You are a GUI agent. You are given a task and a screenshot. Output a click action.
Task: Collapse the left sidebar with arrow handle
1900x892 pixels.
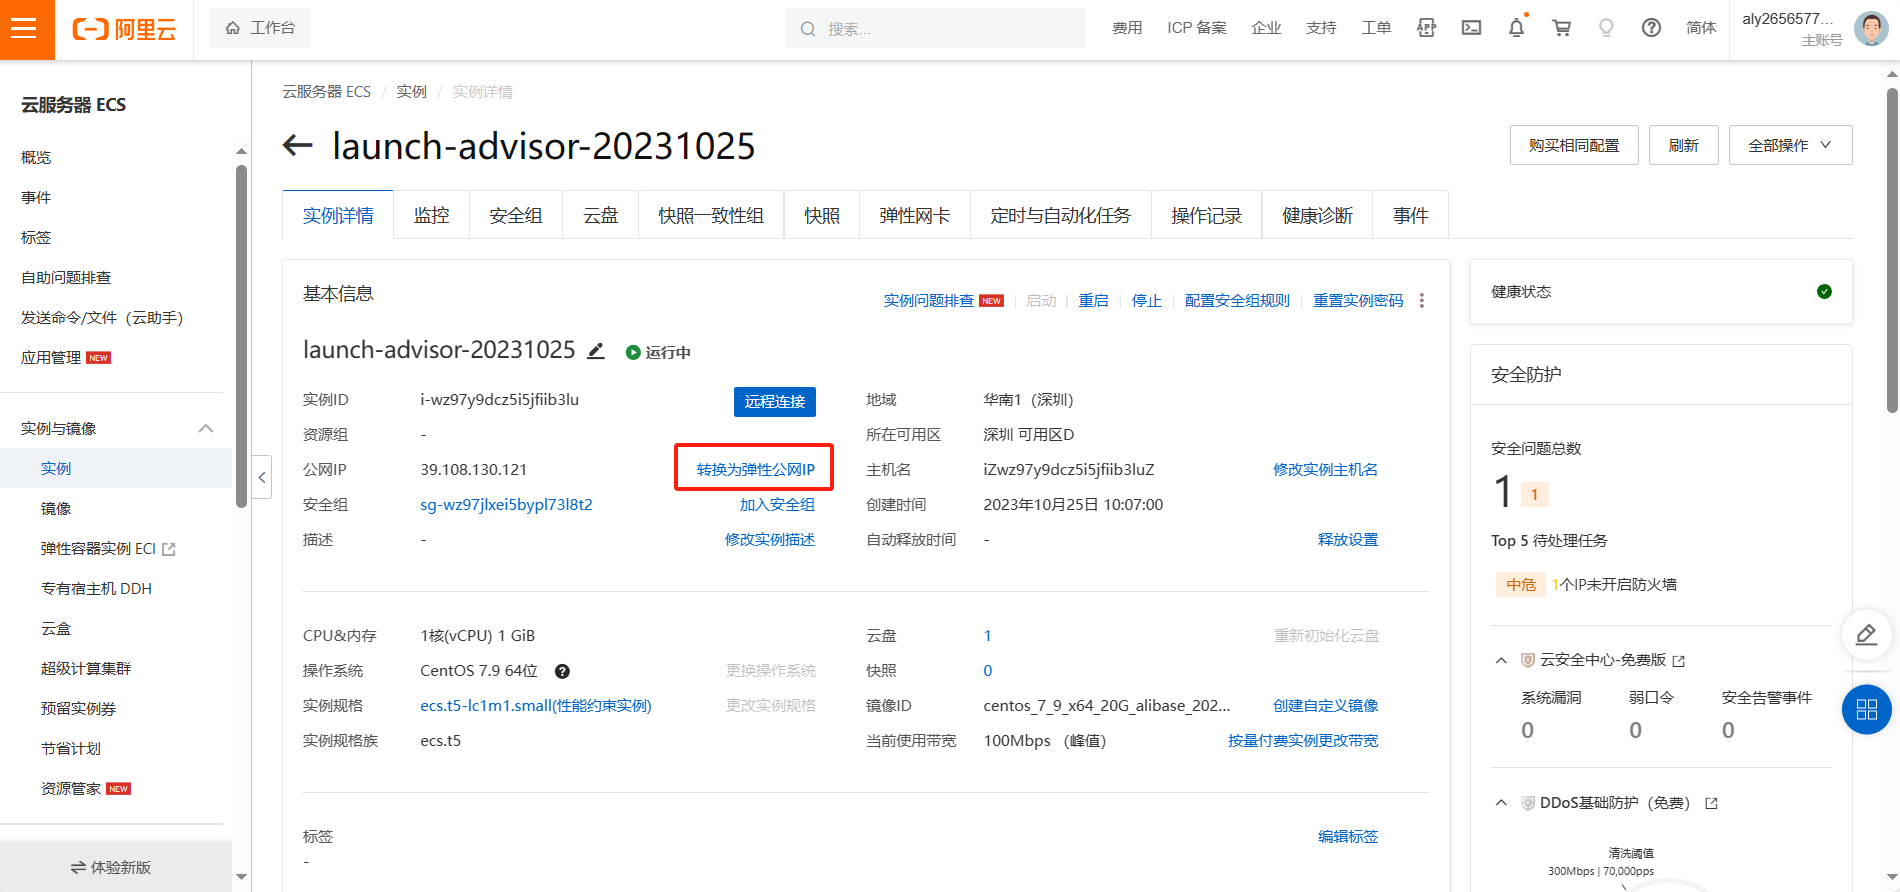[262, 477]
